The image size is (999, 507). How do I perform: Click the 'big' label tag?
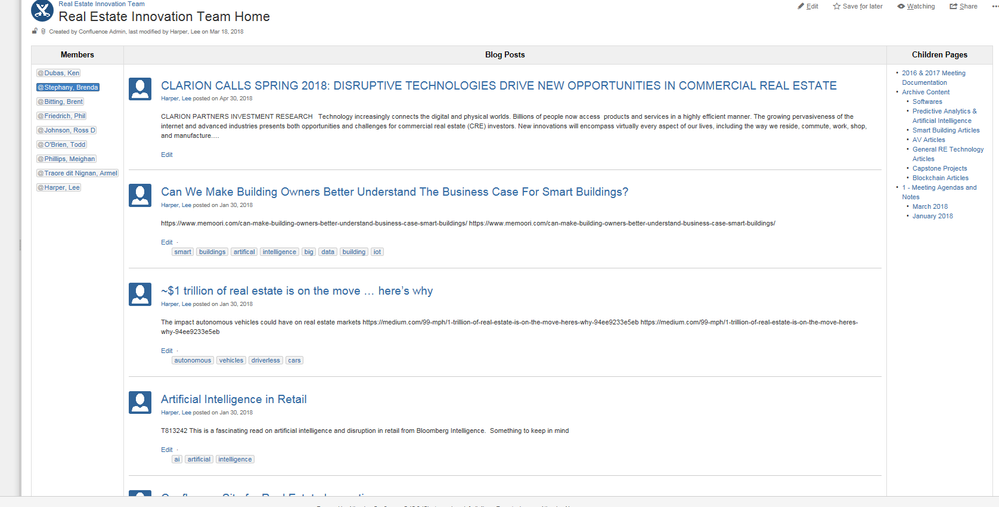[x=309, y=252]
